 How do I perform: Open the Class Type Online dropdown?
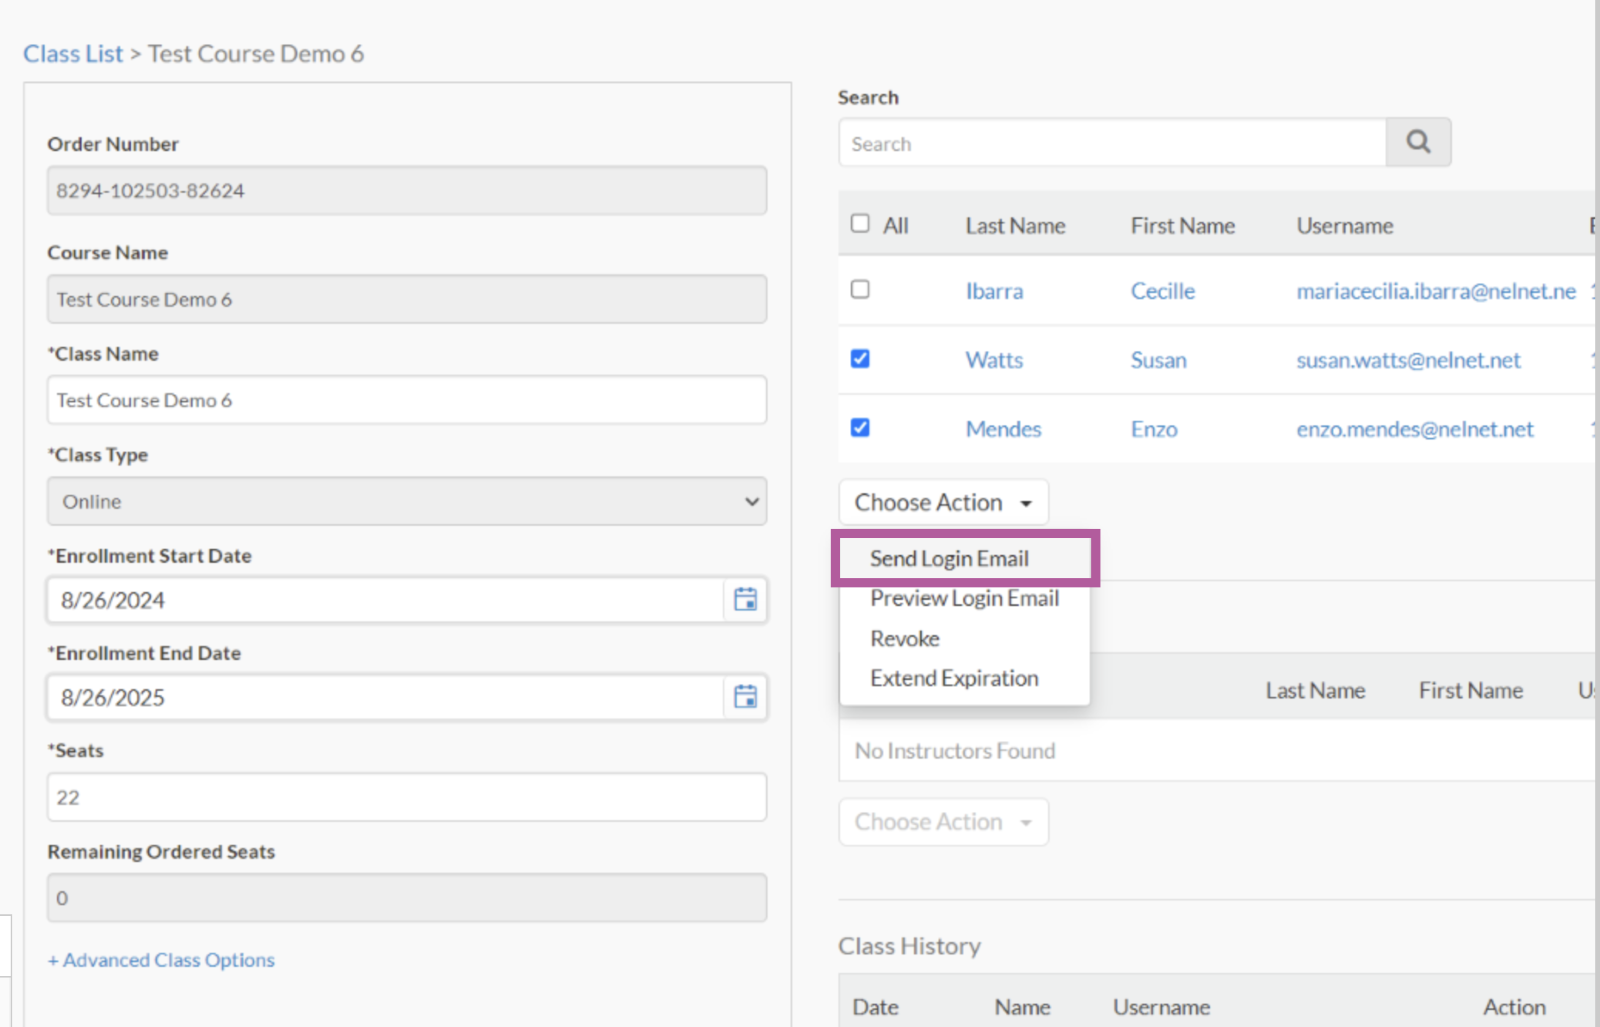coord(407,501)
